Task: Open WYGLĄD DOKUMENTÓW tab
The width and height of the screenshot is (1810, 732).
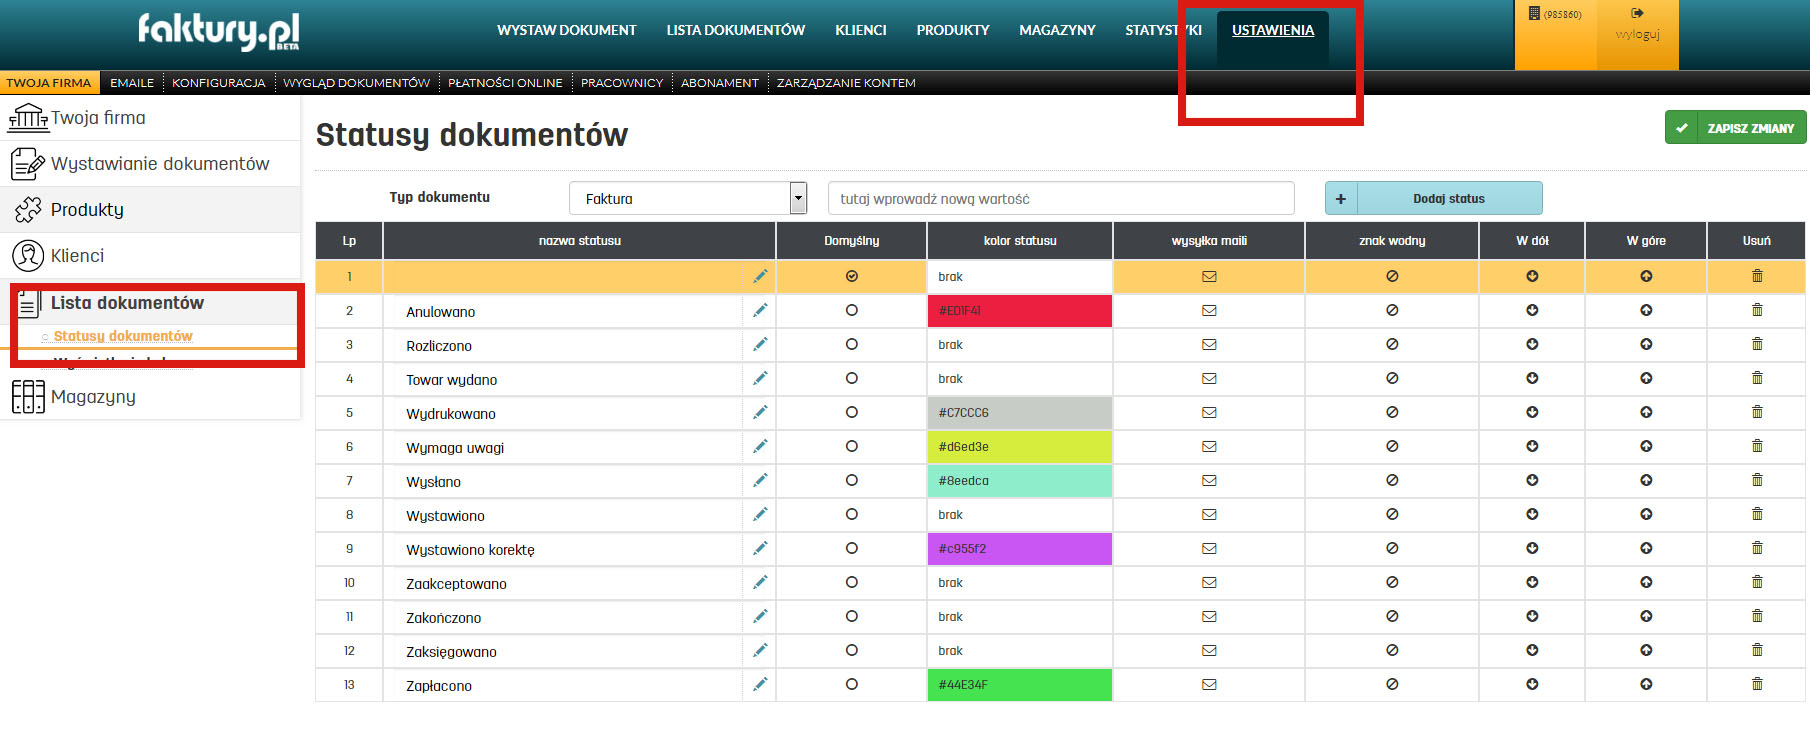Action: click(357, 83)
